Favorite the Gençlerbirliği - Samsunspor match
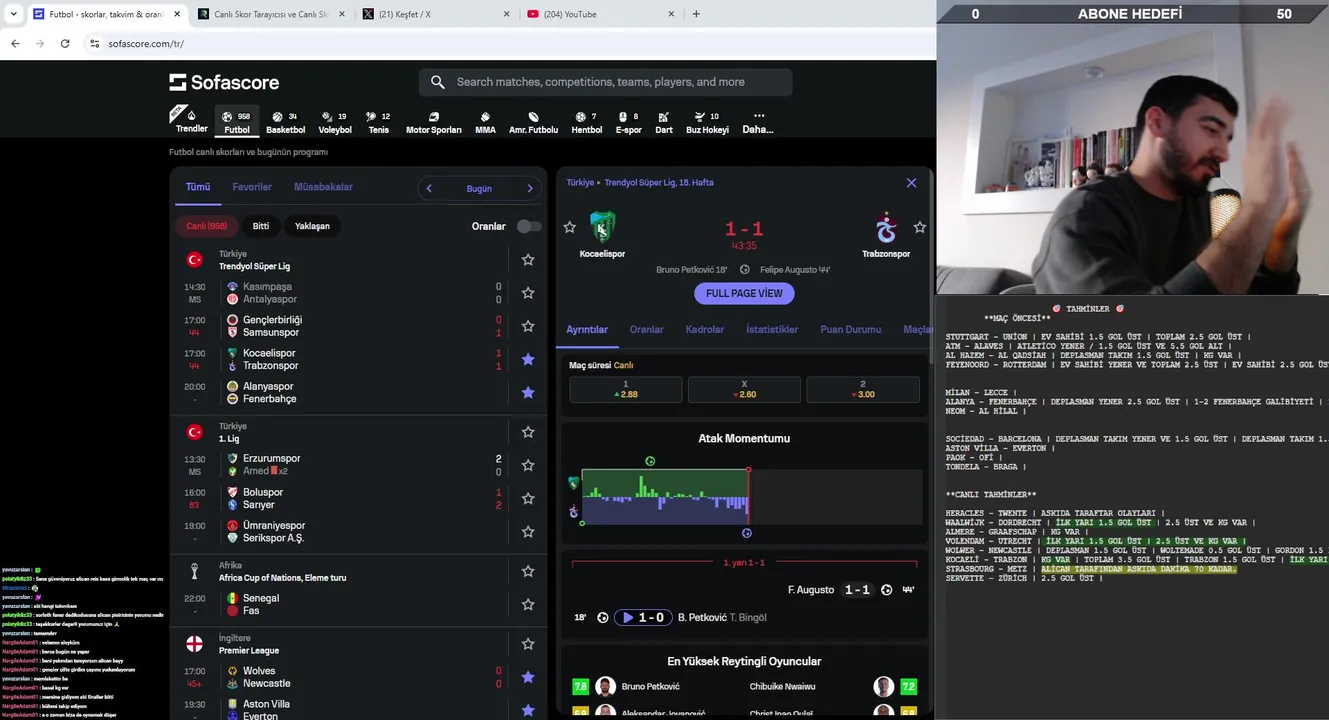Image resolution: width=1329 pixels, height=720 pixels. (x=528, y=326)
